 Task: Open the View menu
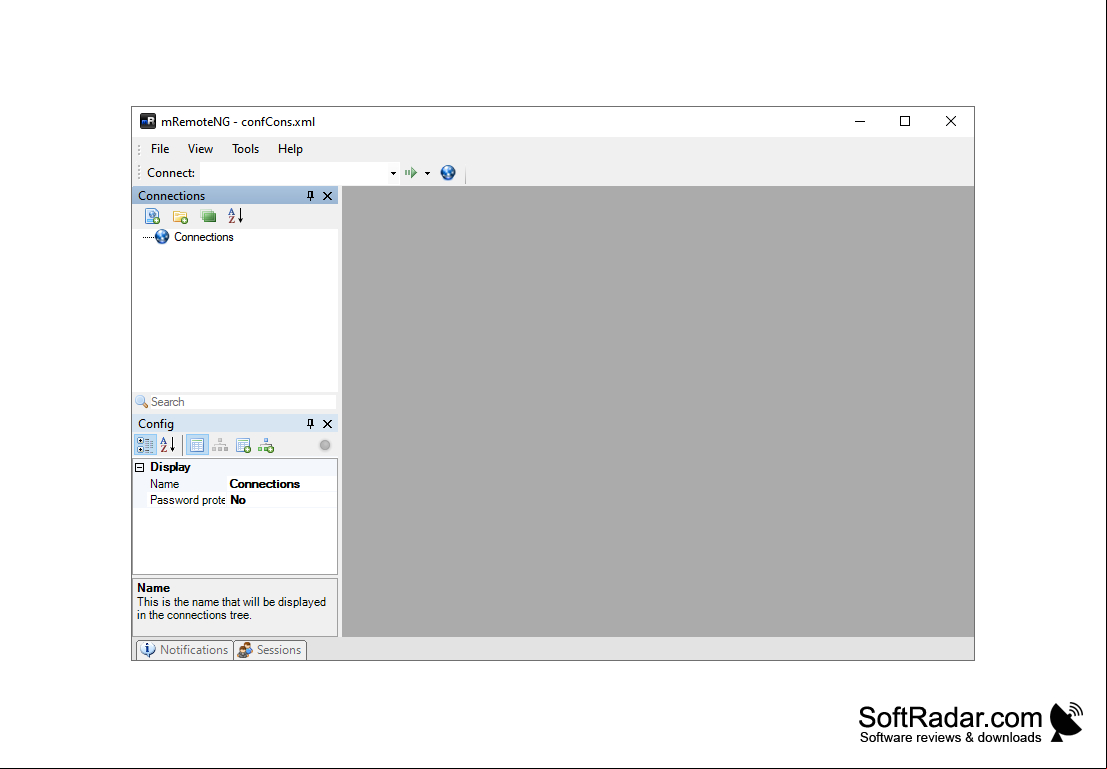pyautogui.click(x=201, y=149)
